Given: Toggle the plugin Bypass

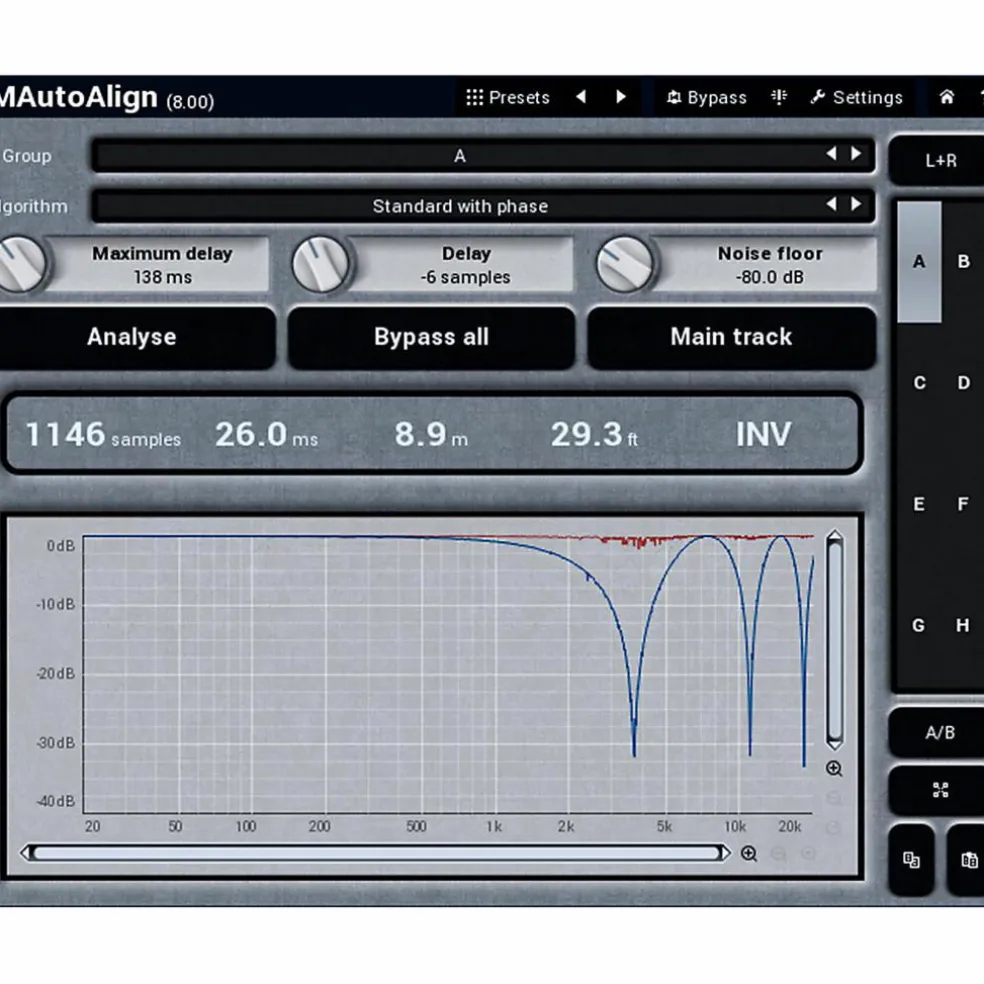Looking at the screenshot, I should coord(707,97).
